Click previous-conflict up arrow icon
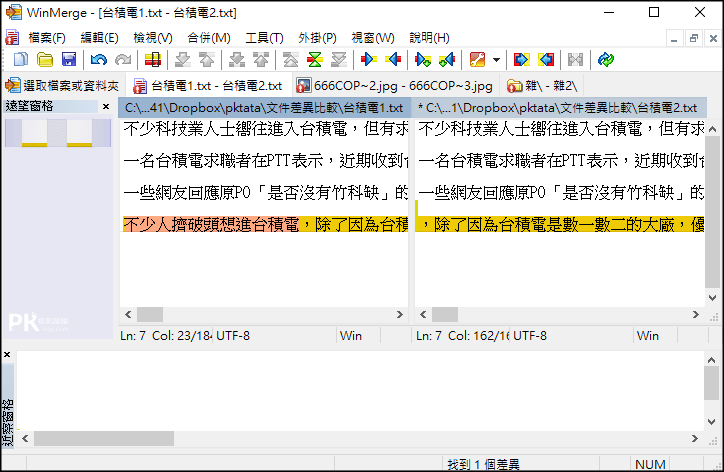 tap(261, 60)
